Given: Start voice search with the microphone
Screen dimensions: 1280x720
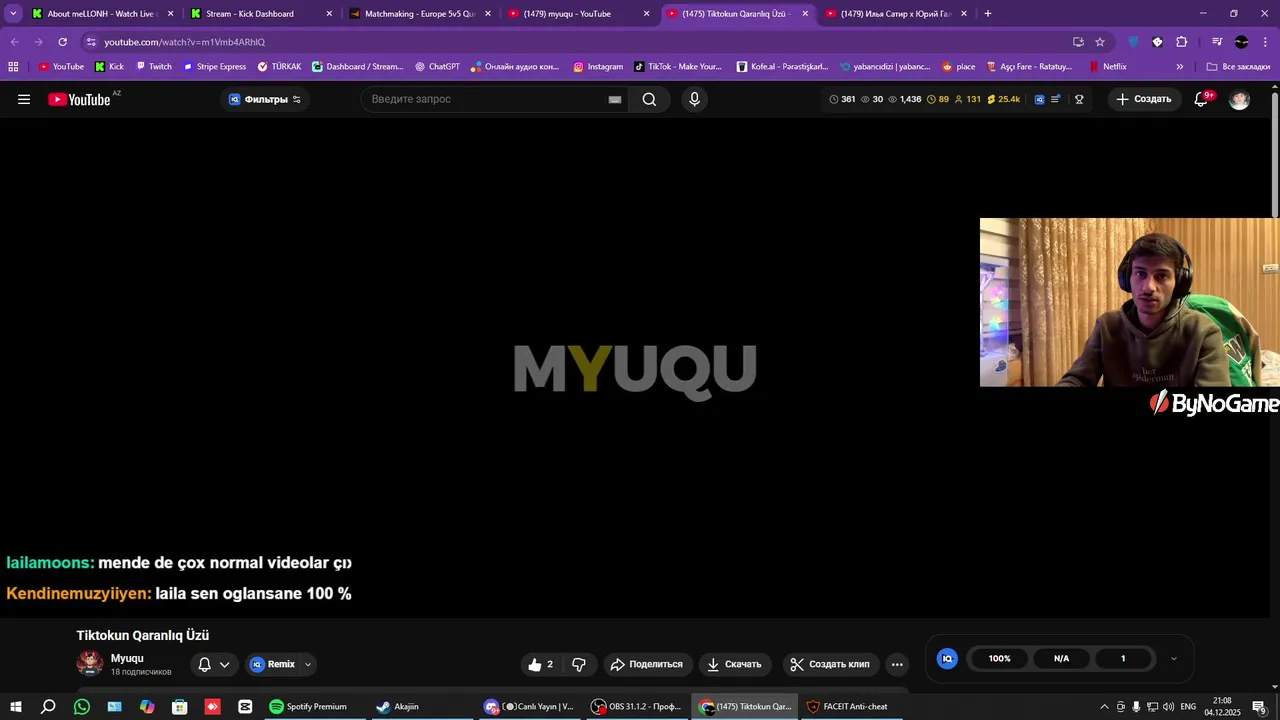Looking at the screenshot, I should 694,99.
